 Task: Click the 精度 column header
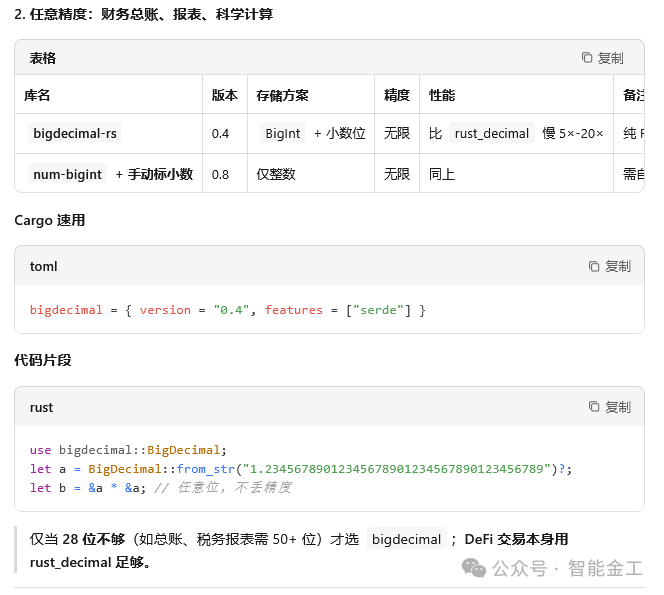397,95
